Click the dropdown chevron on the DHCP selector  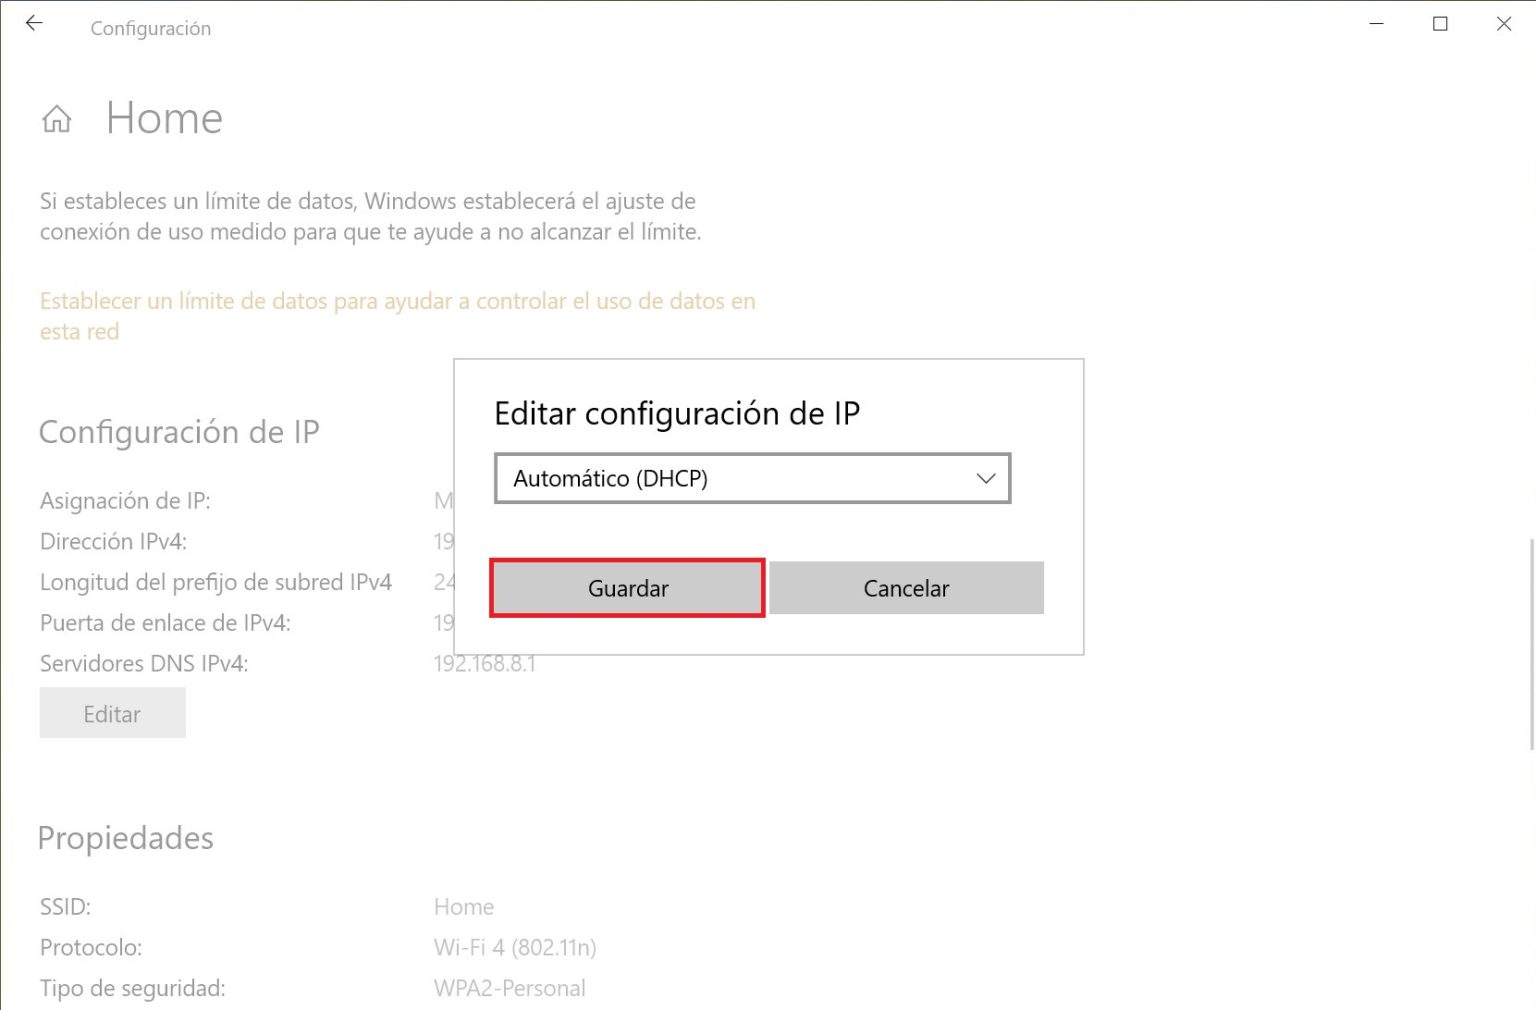(985, 478)
